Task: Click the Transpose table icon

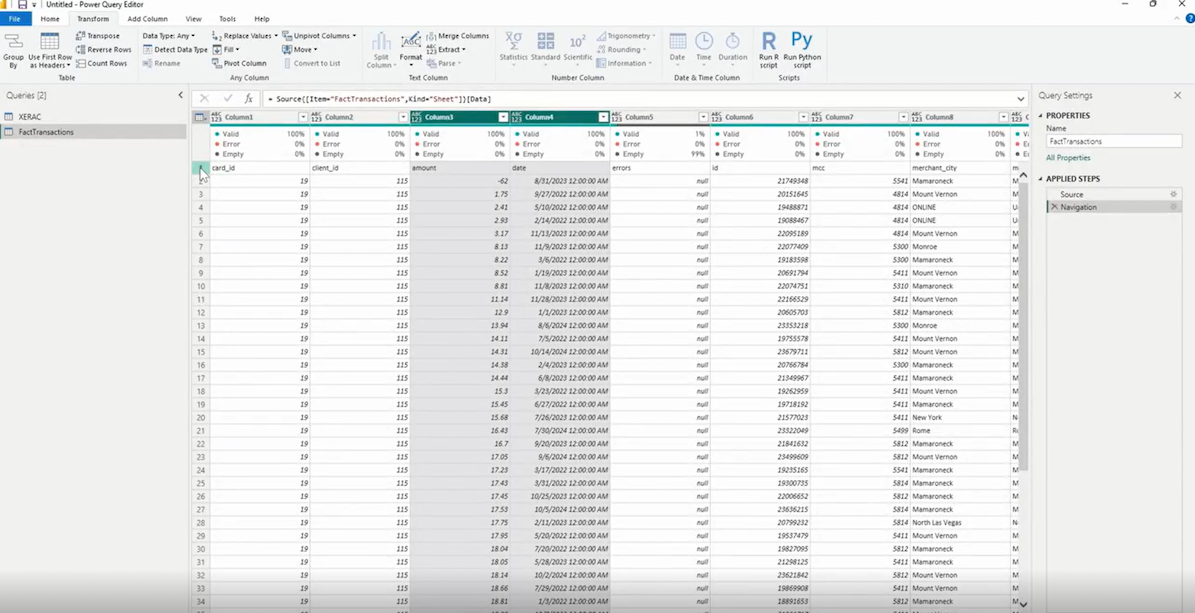Action: click(80, 36)
